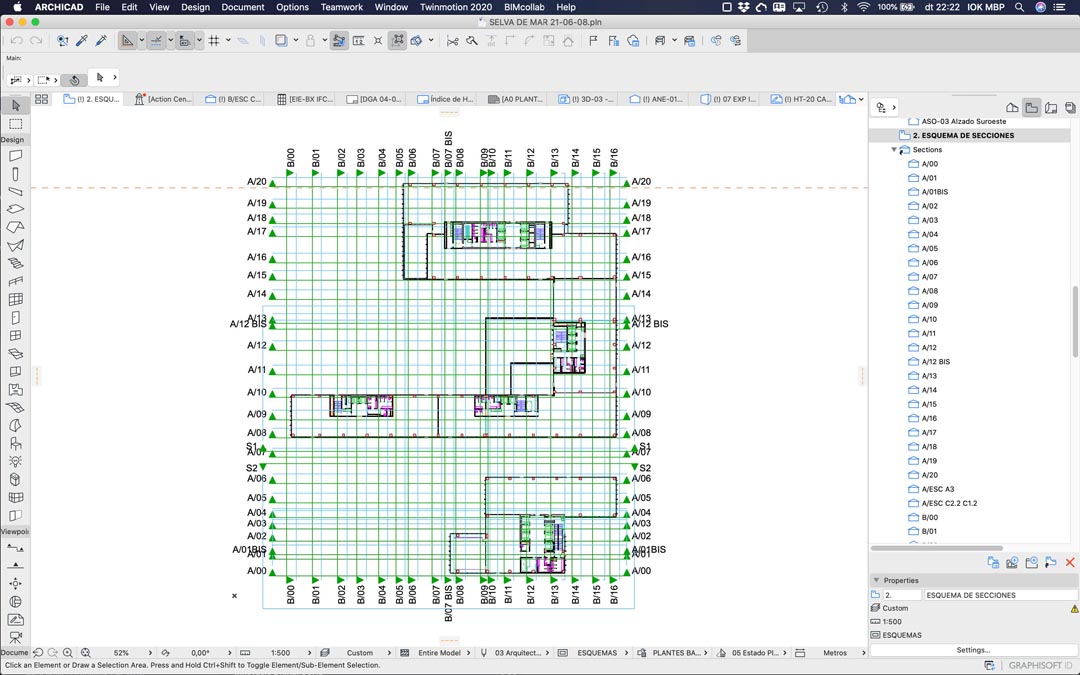
Task: Switch Navigator to the Project Map icon
Action: (1012, 107)
